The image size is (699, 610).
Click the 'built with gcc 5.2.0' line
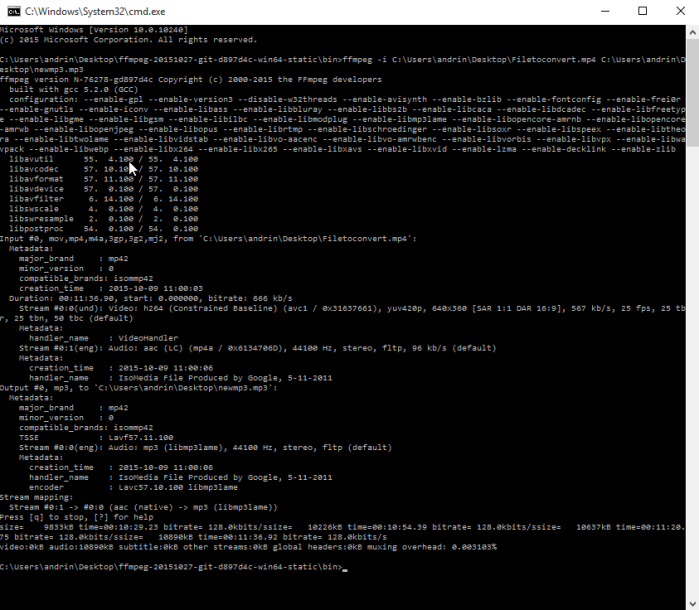74,89
